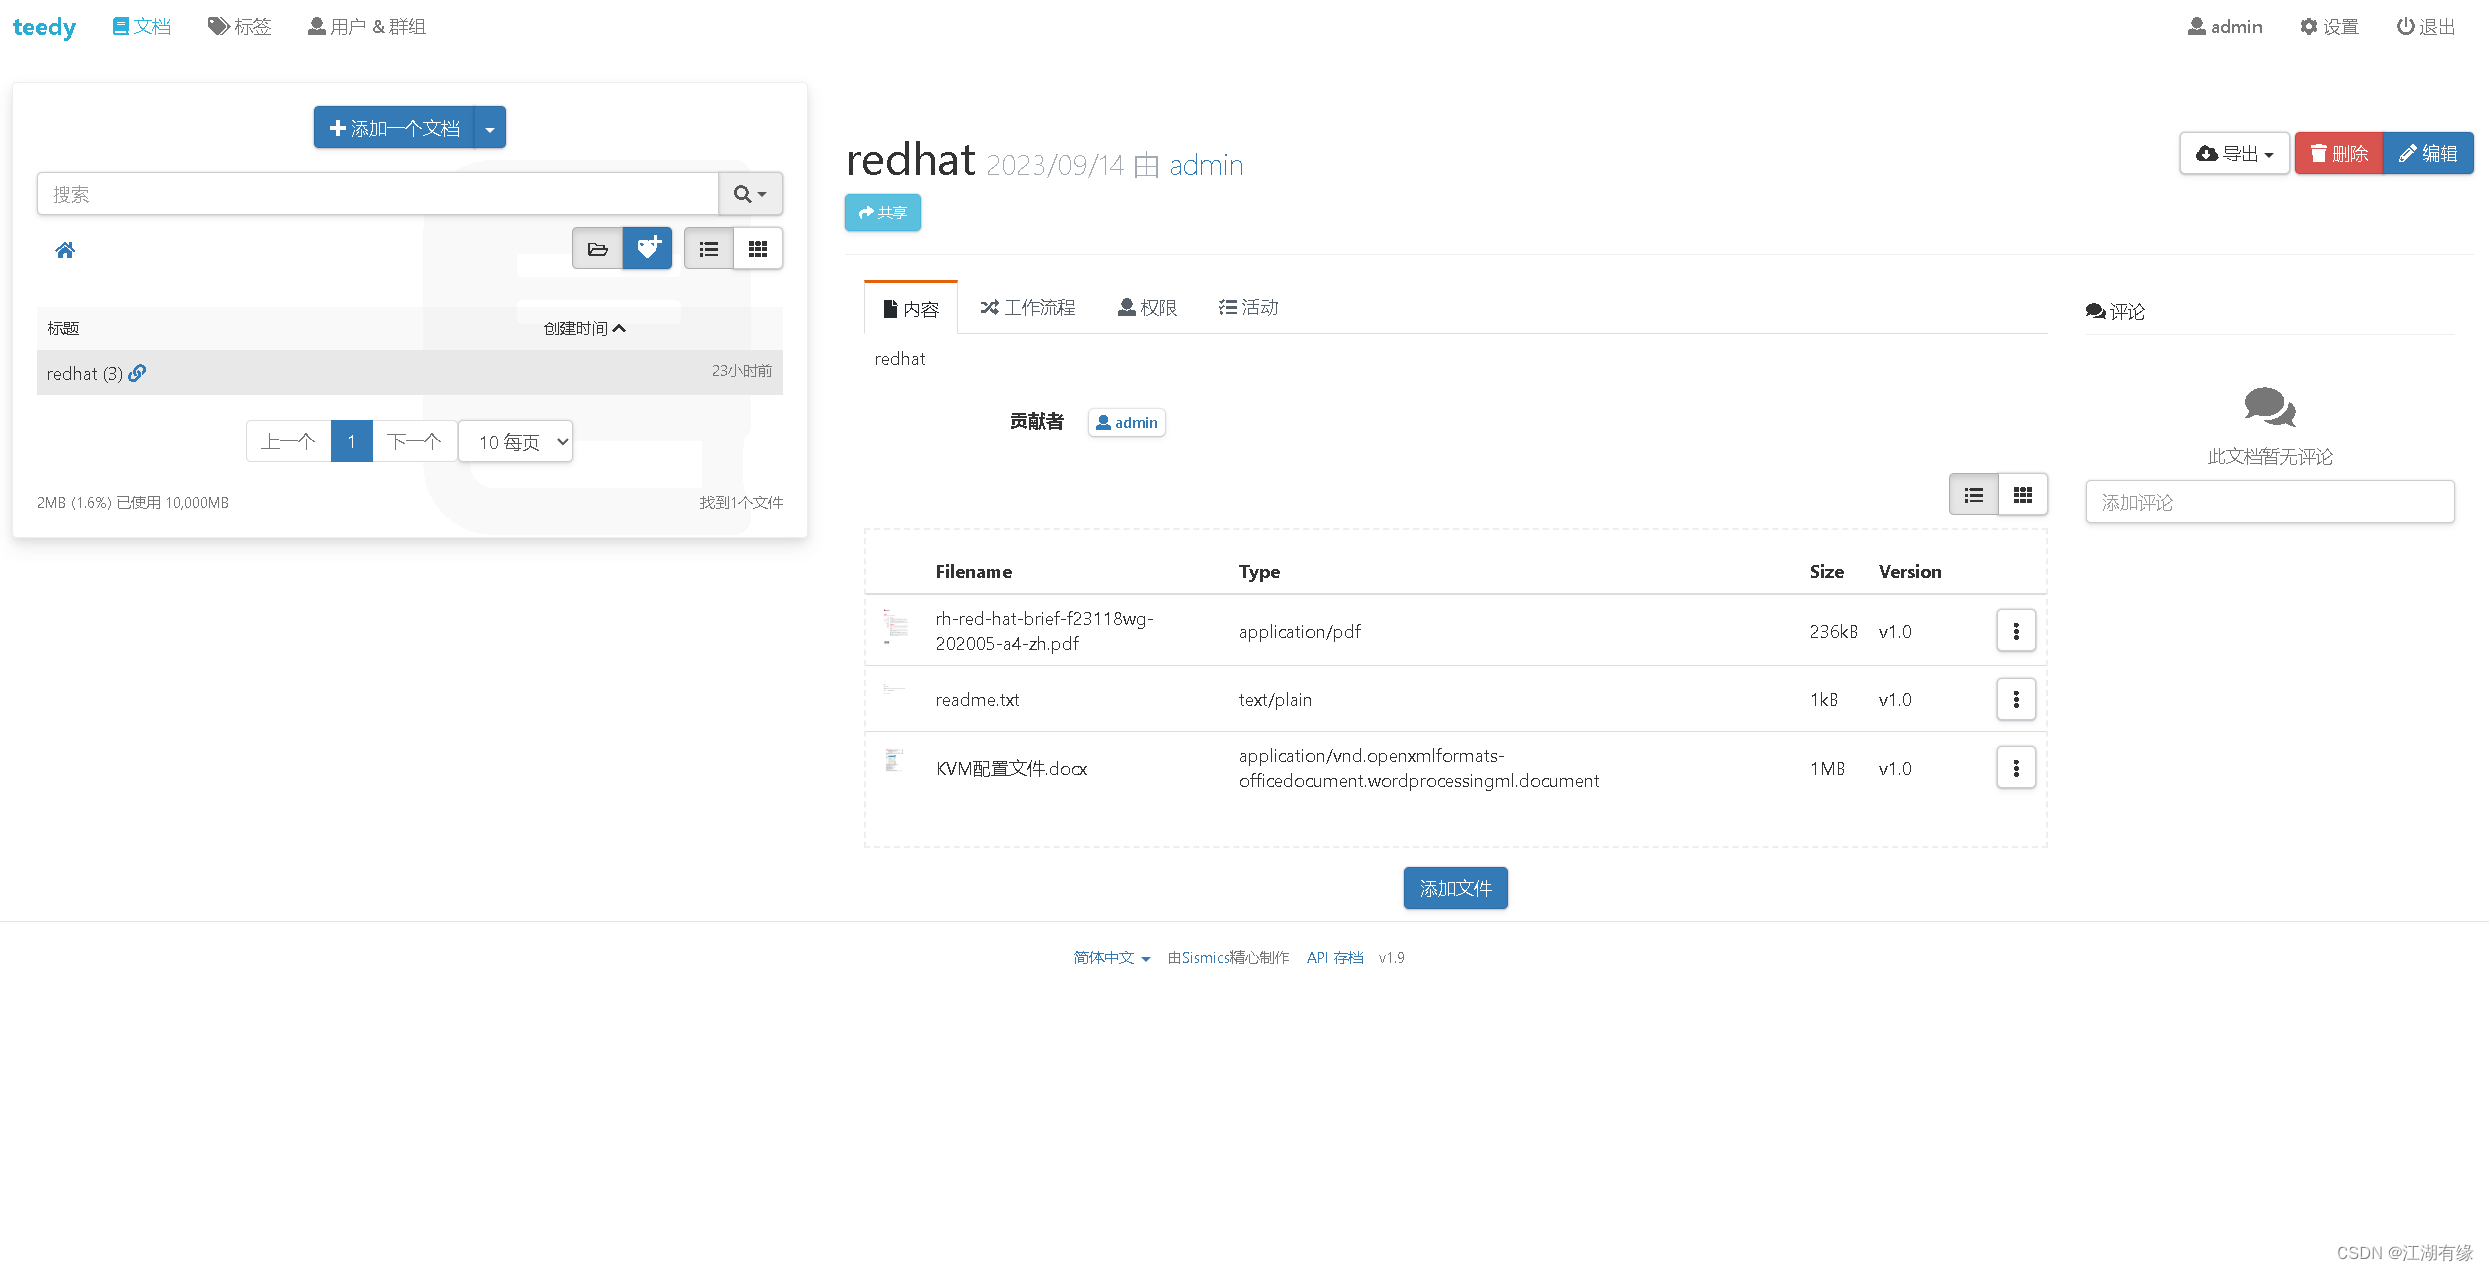Switch the file list to grid view

pos(2023,494)
